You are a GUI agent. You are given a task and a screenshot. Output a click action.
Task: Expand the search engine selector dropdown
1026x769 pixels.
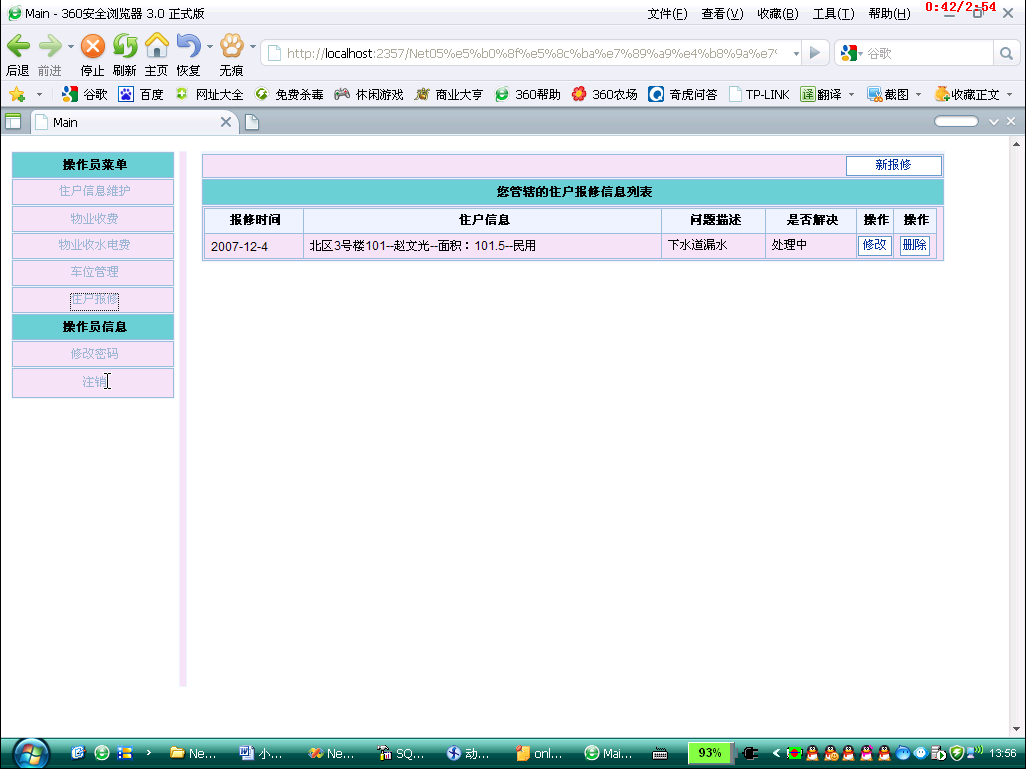pyautogui.click(x=860, y=54)
